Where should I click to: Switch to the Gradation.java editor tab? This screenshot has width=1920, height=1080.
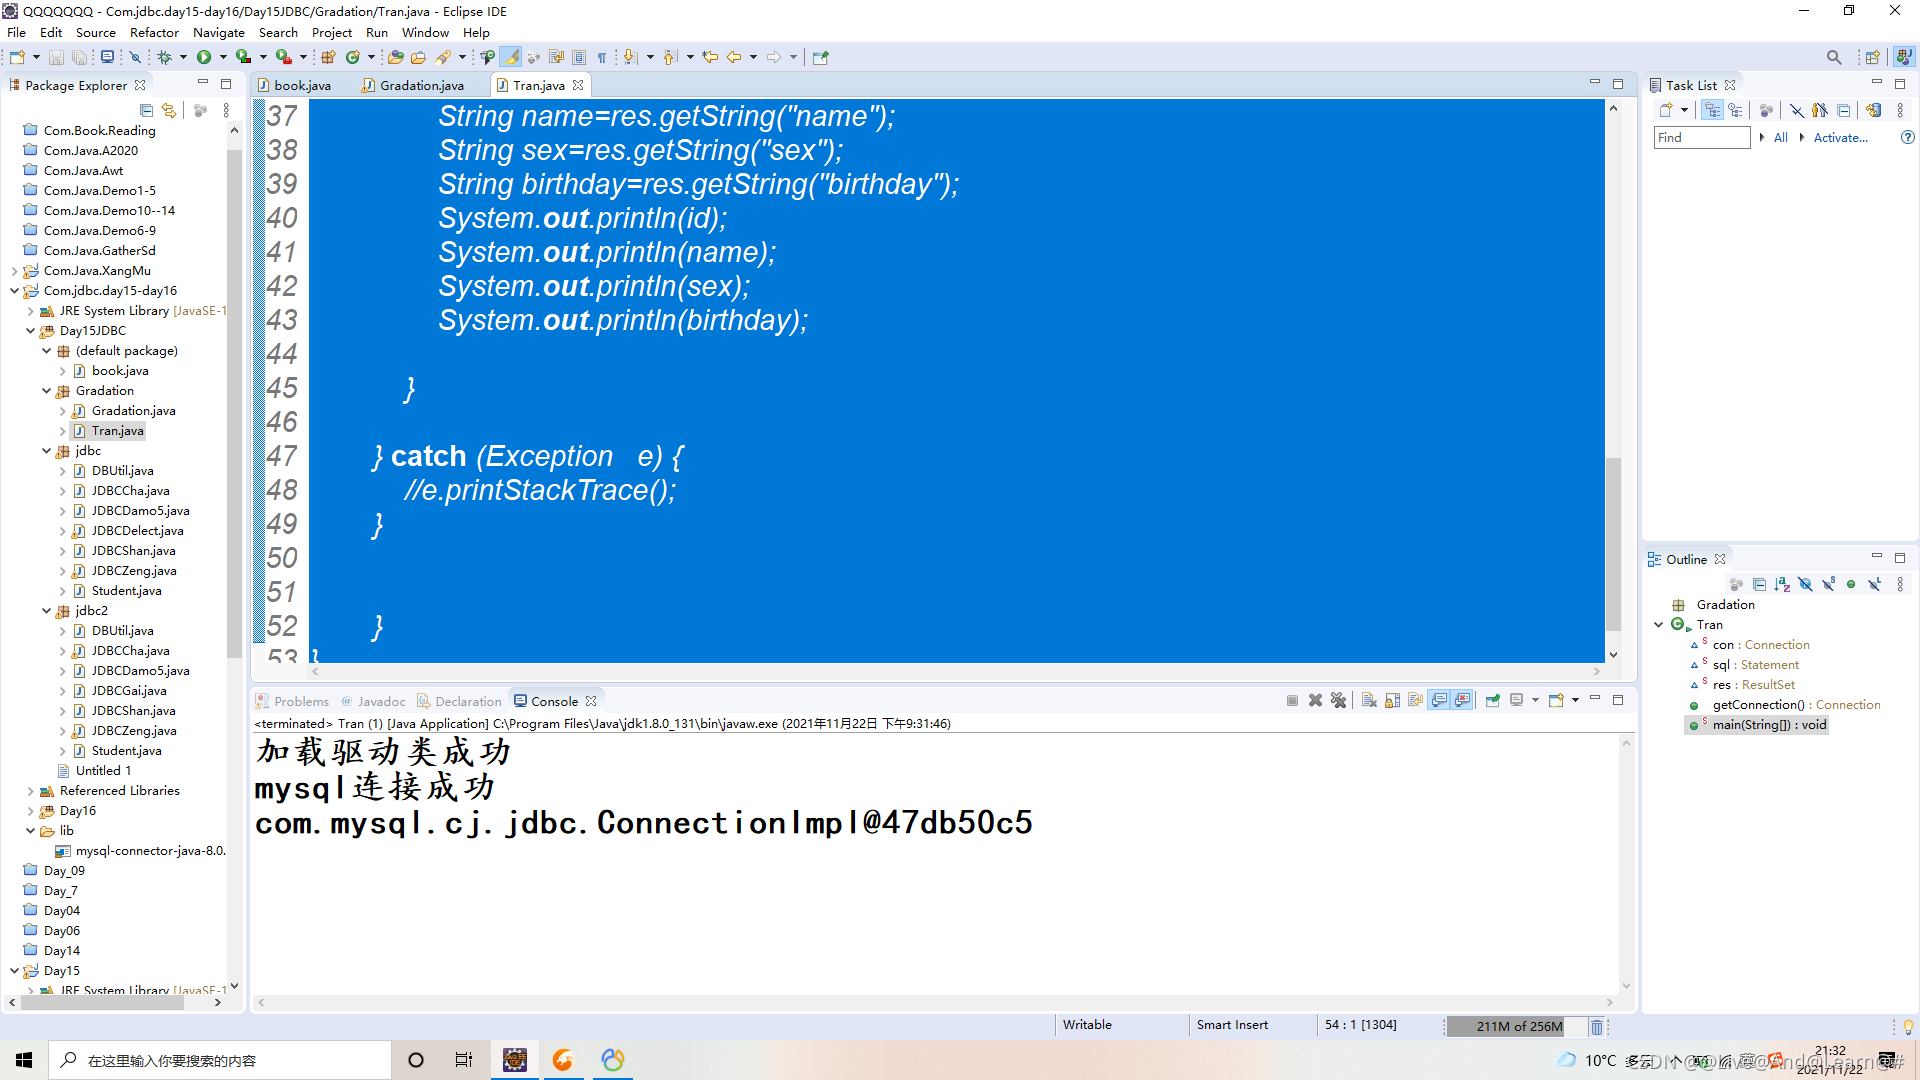[421, 85]
